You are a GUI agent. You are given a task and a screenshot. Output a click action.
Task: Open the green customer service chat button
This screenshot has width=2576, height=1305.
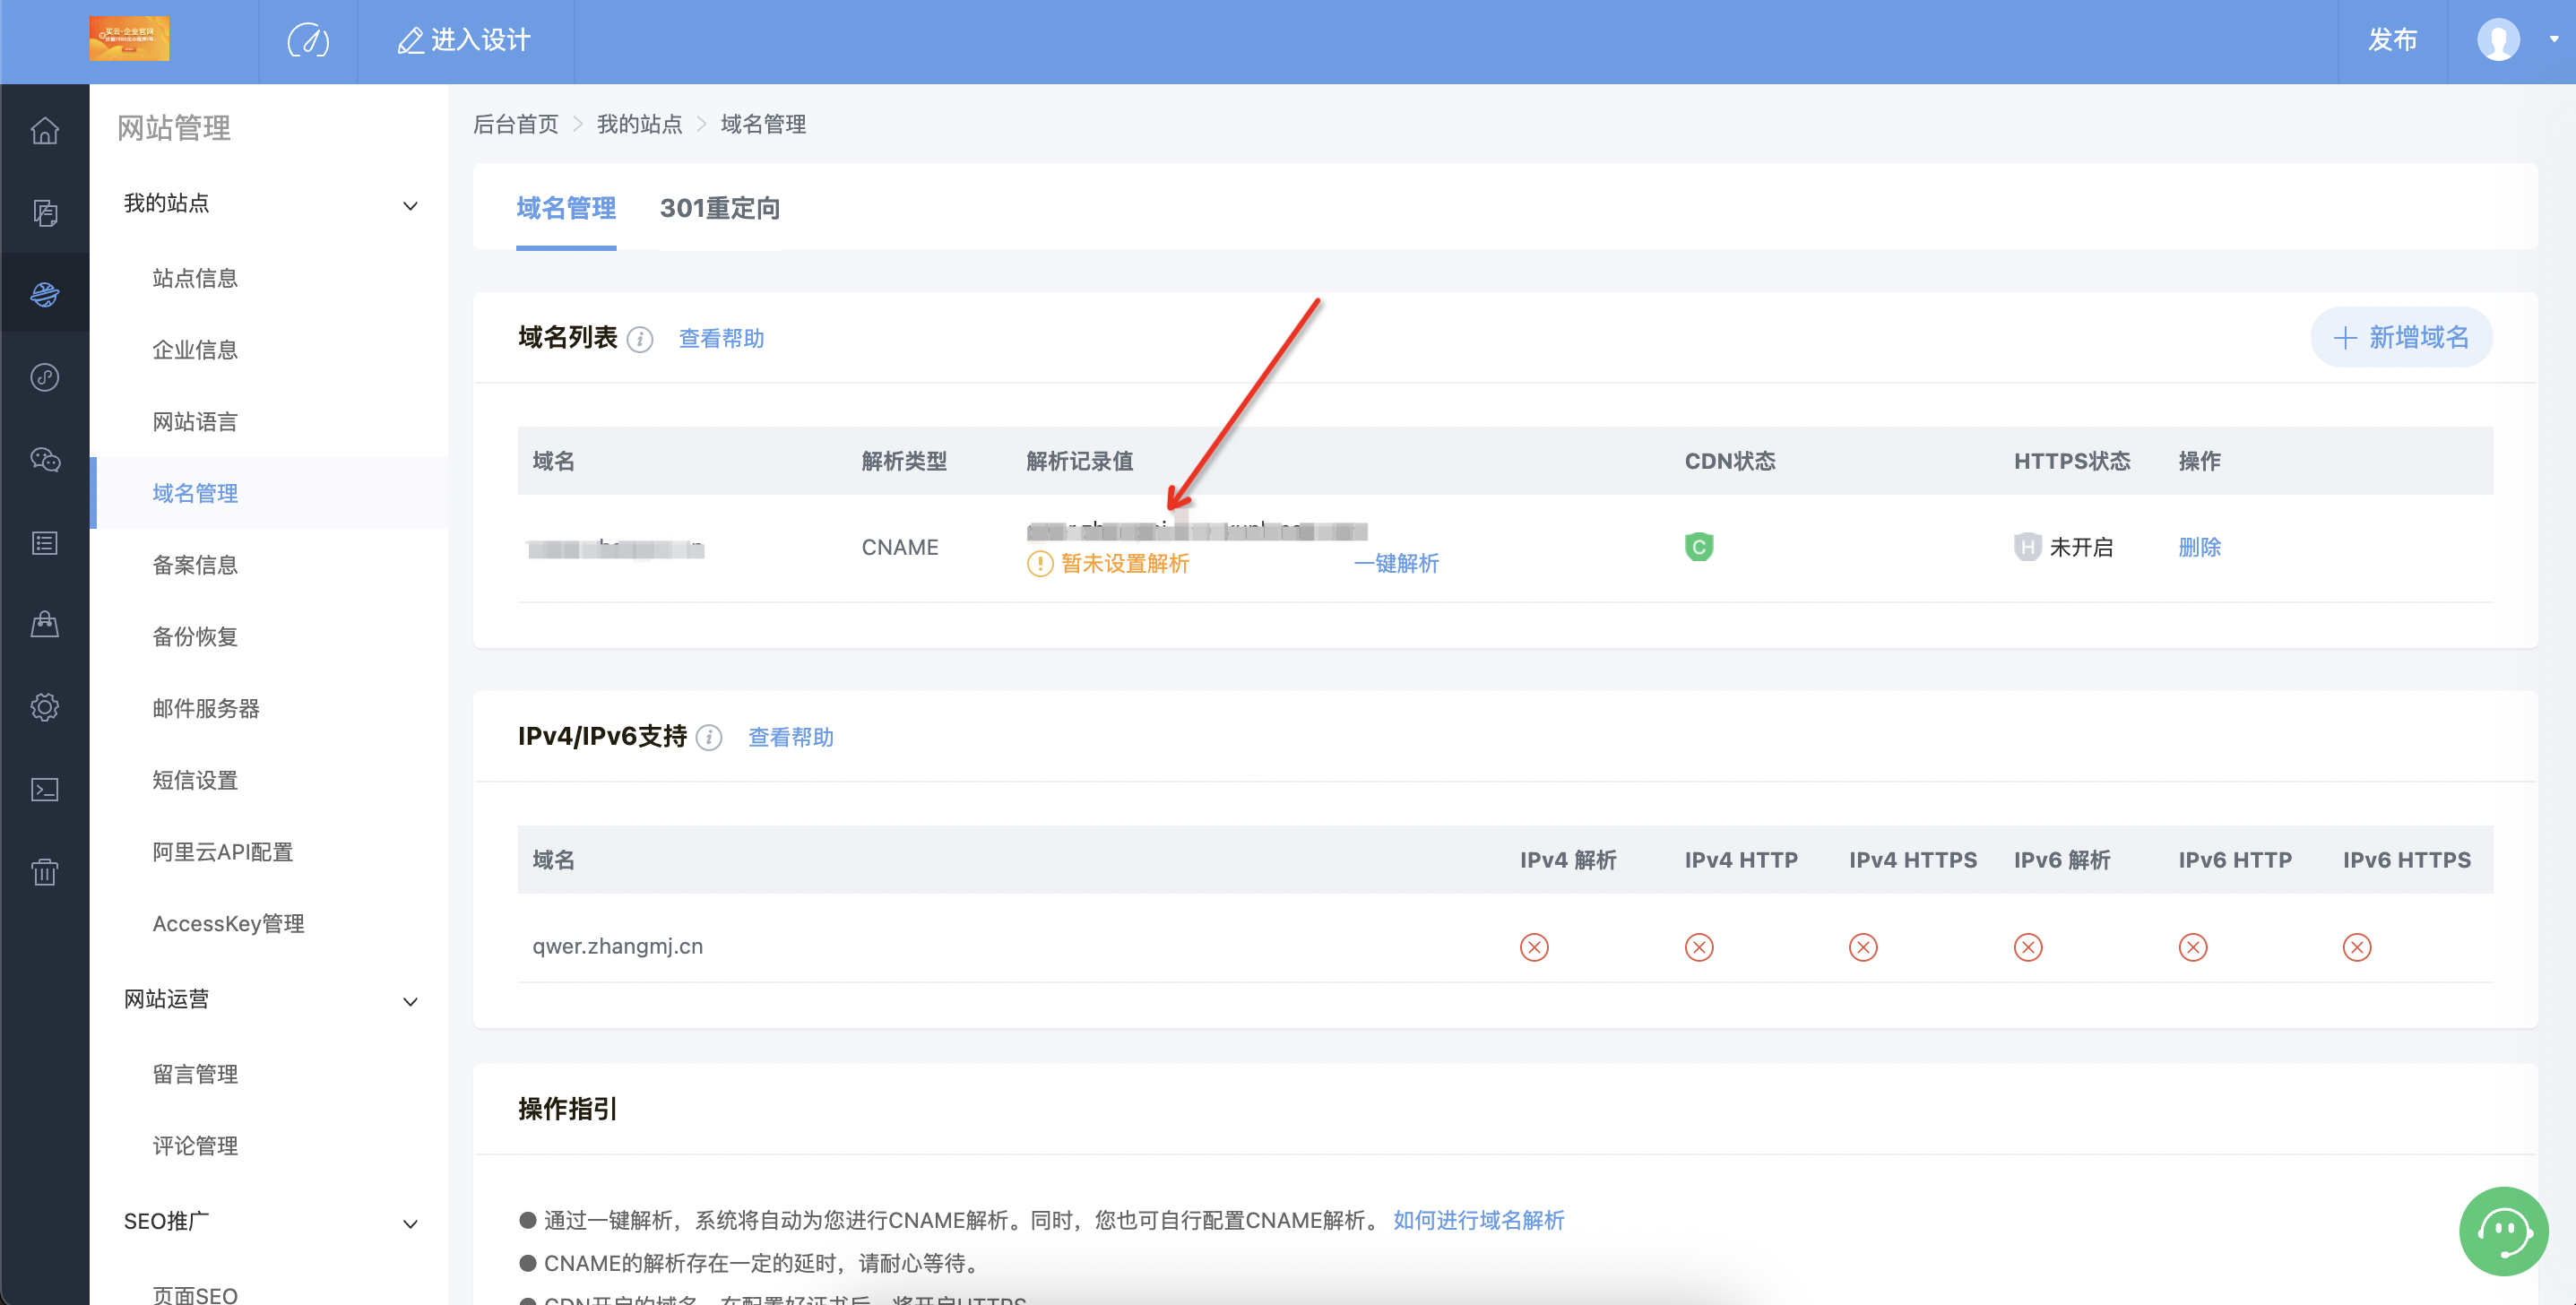(x=2502, y=1231)
